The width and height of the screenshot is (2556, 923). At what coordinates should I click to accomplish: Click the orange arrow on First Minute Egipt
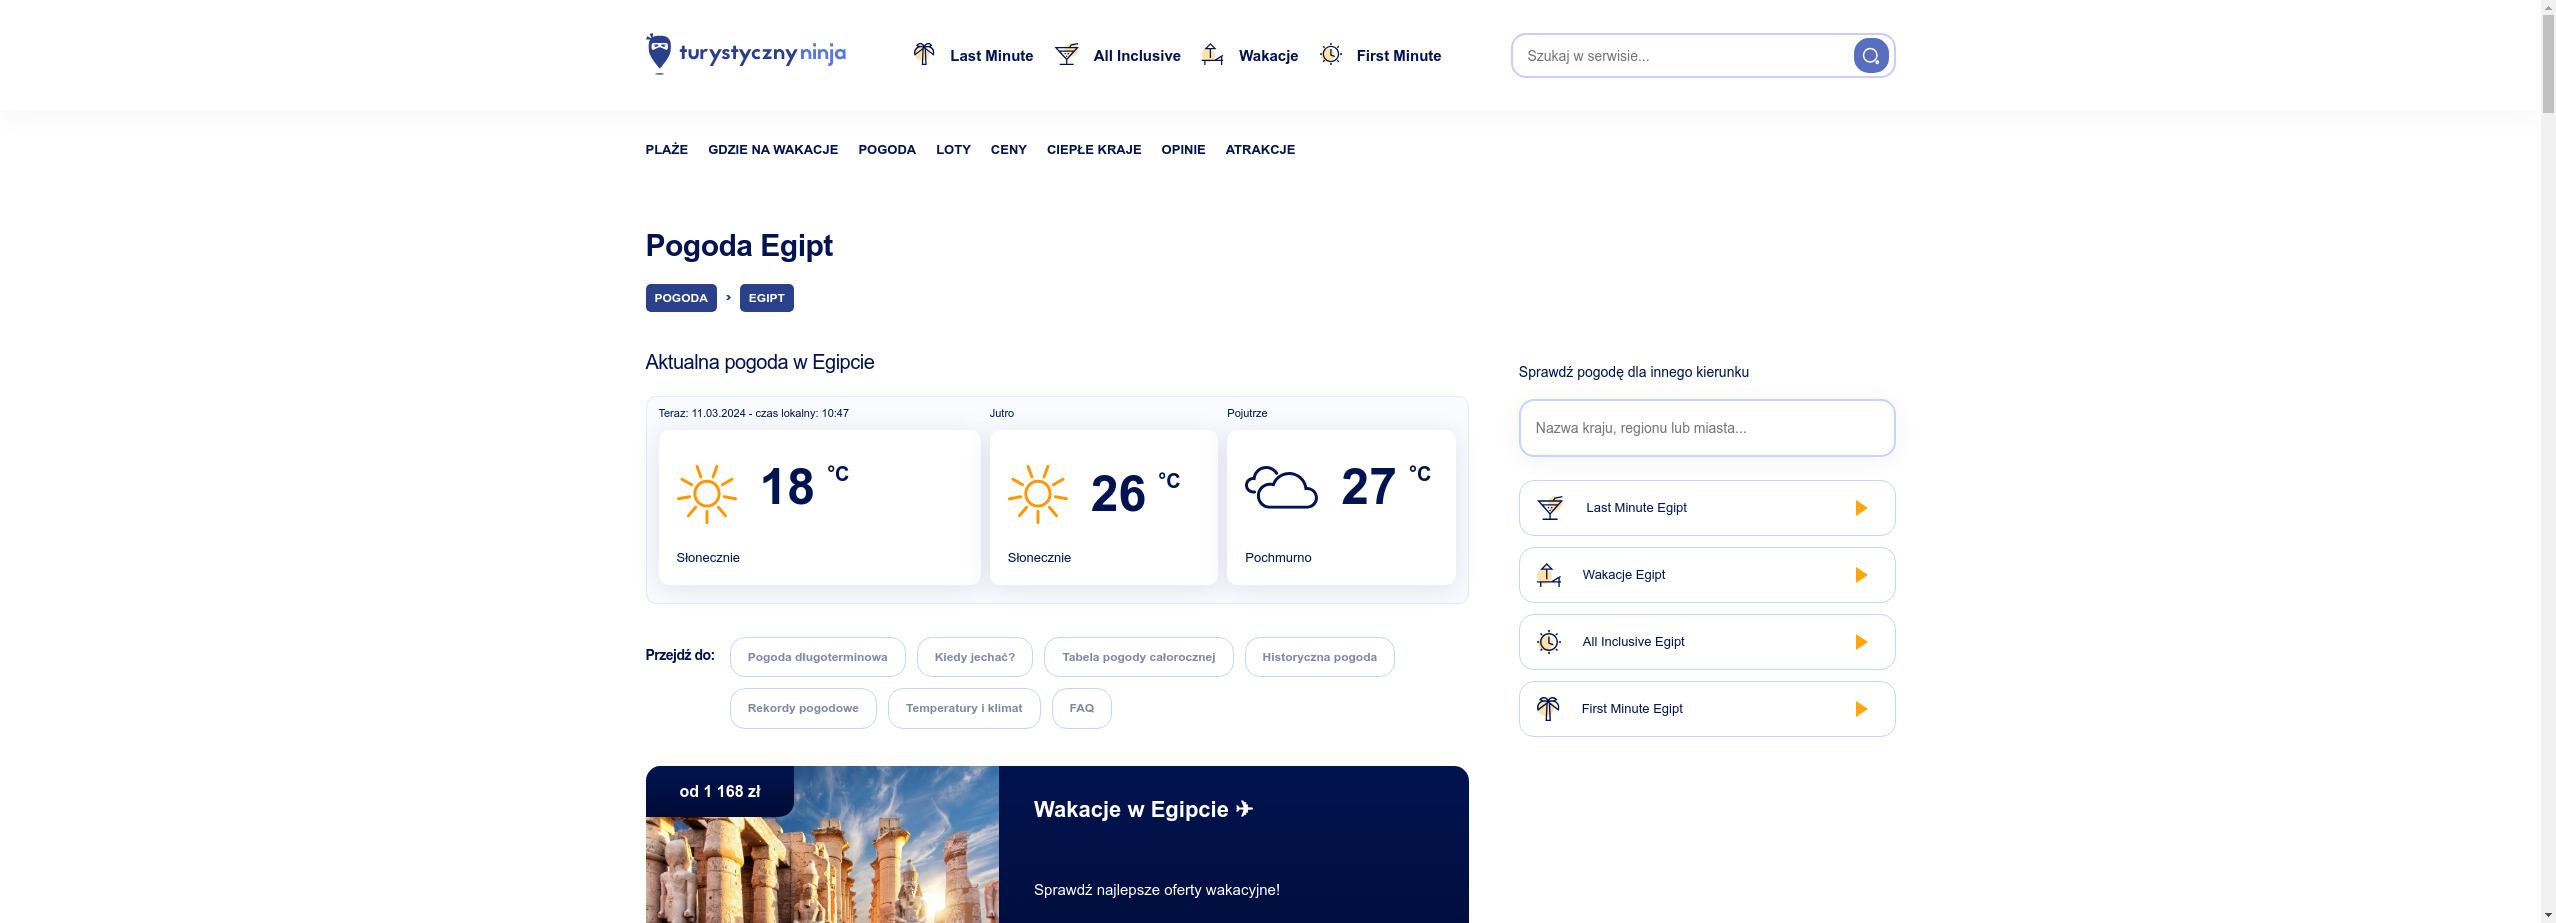click(1860, 709)
